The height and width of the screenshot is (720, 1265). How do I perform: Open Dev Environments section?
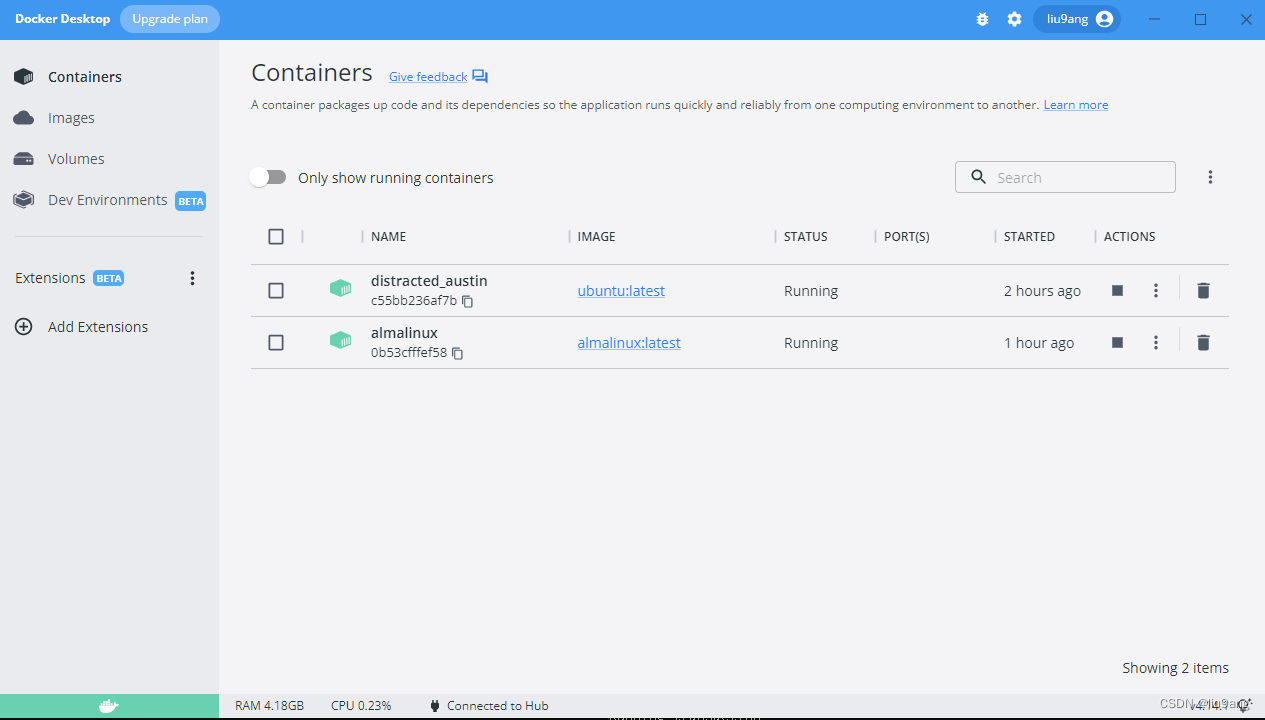[x=108, y=200]
